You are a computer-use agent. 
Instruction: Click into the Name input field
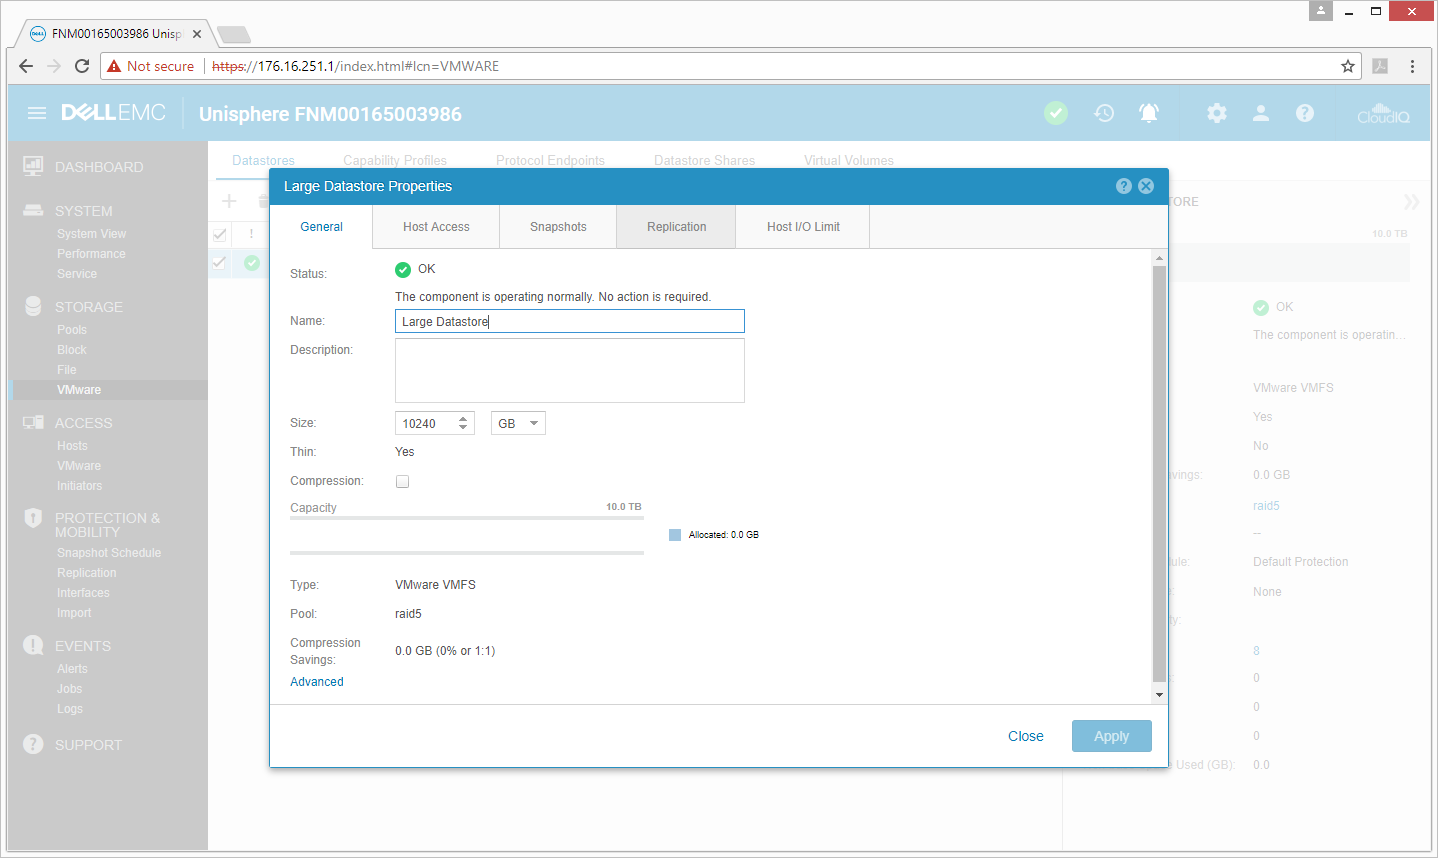tap(570, 321)
